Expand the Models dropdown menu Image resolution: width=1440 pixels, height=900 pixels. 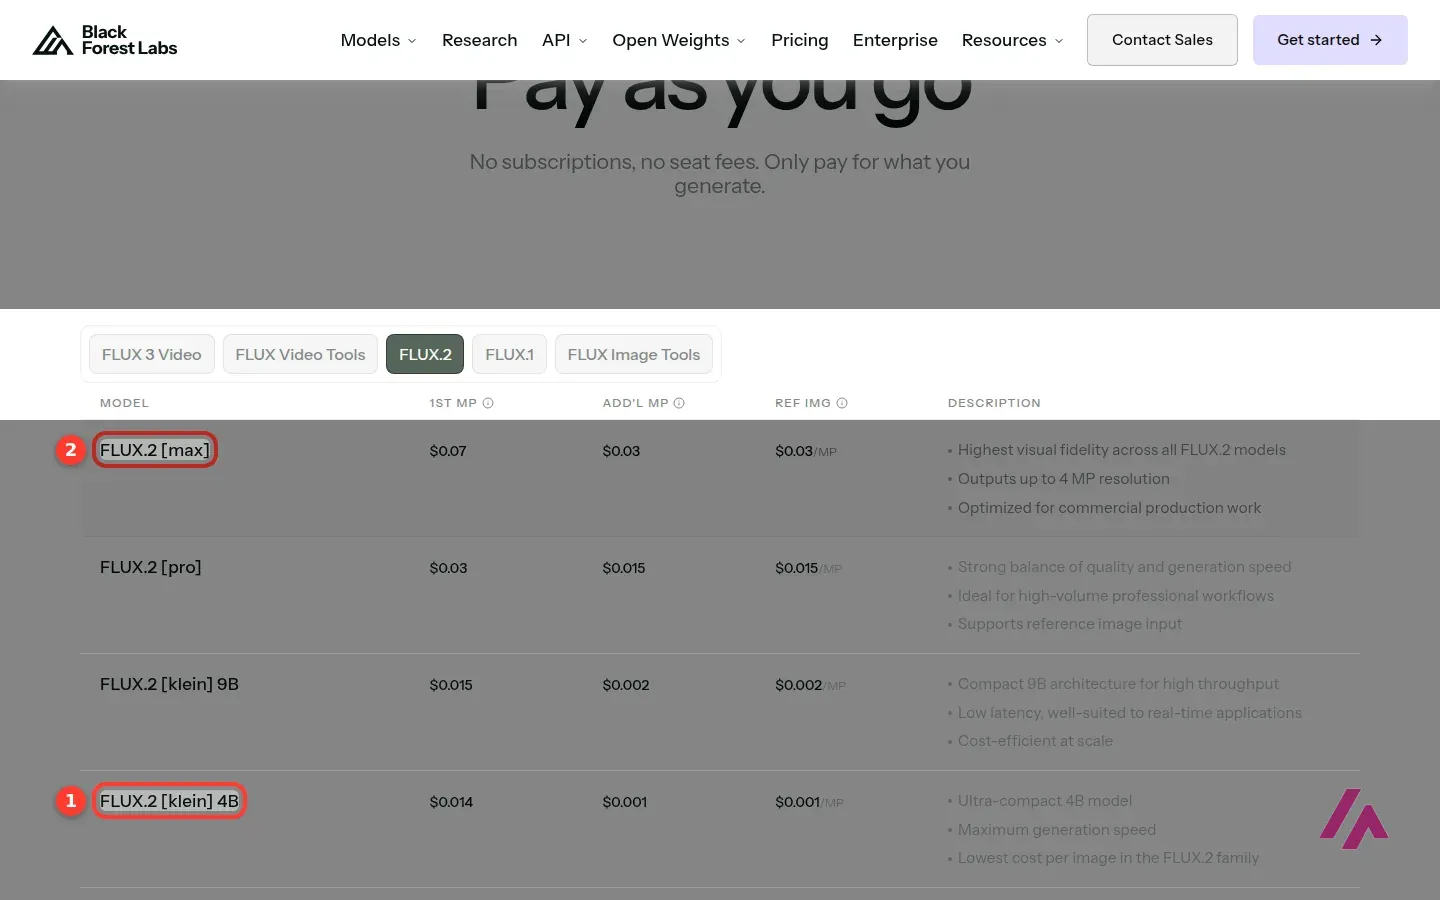tap(378, 40)
